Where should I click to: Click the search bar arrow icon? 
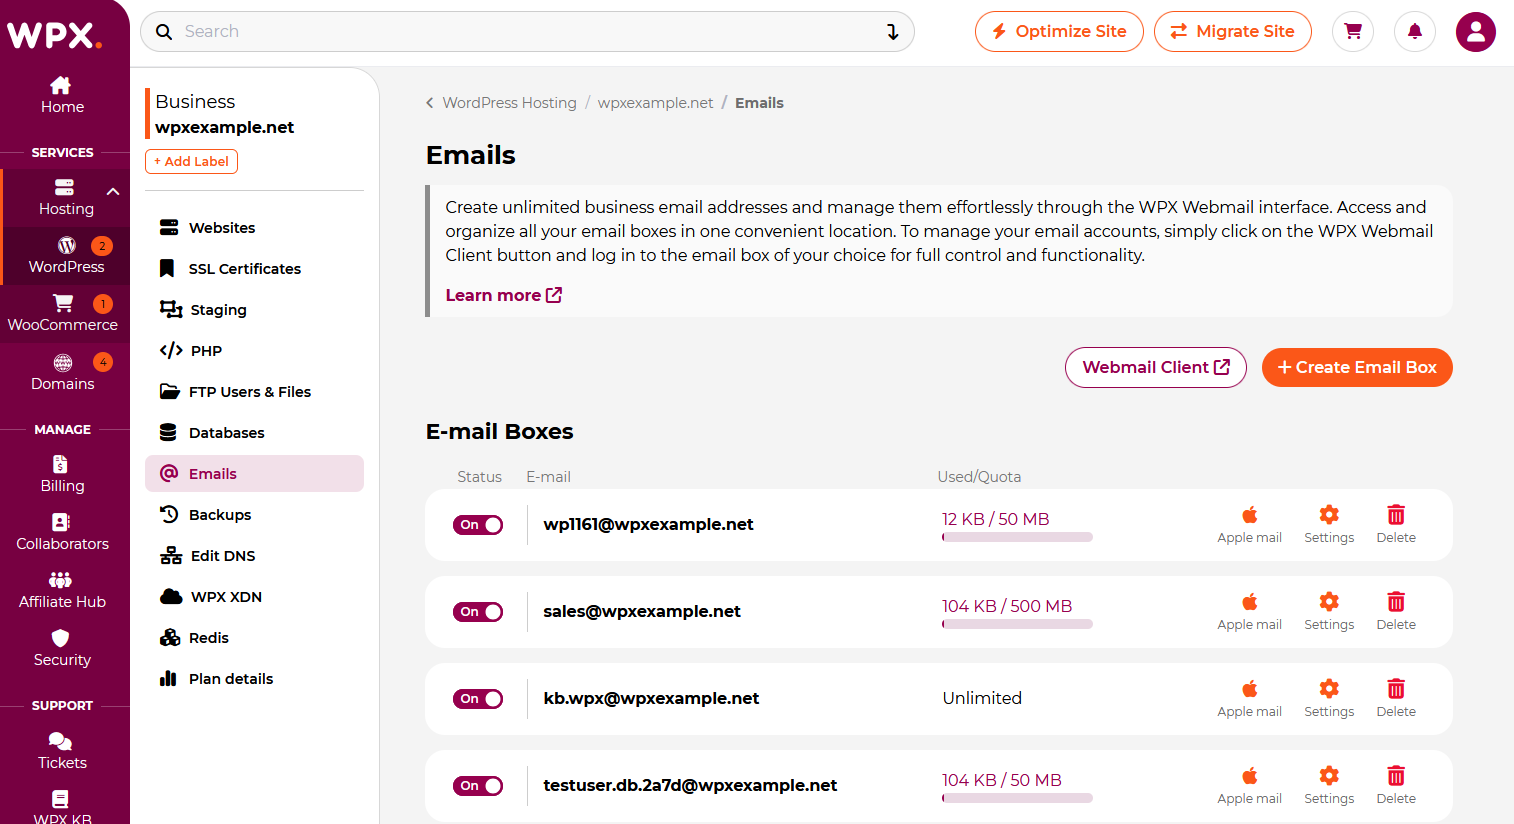892,32
